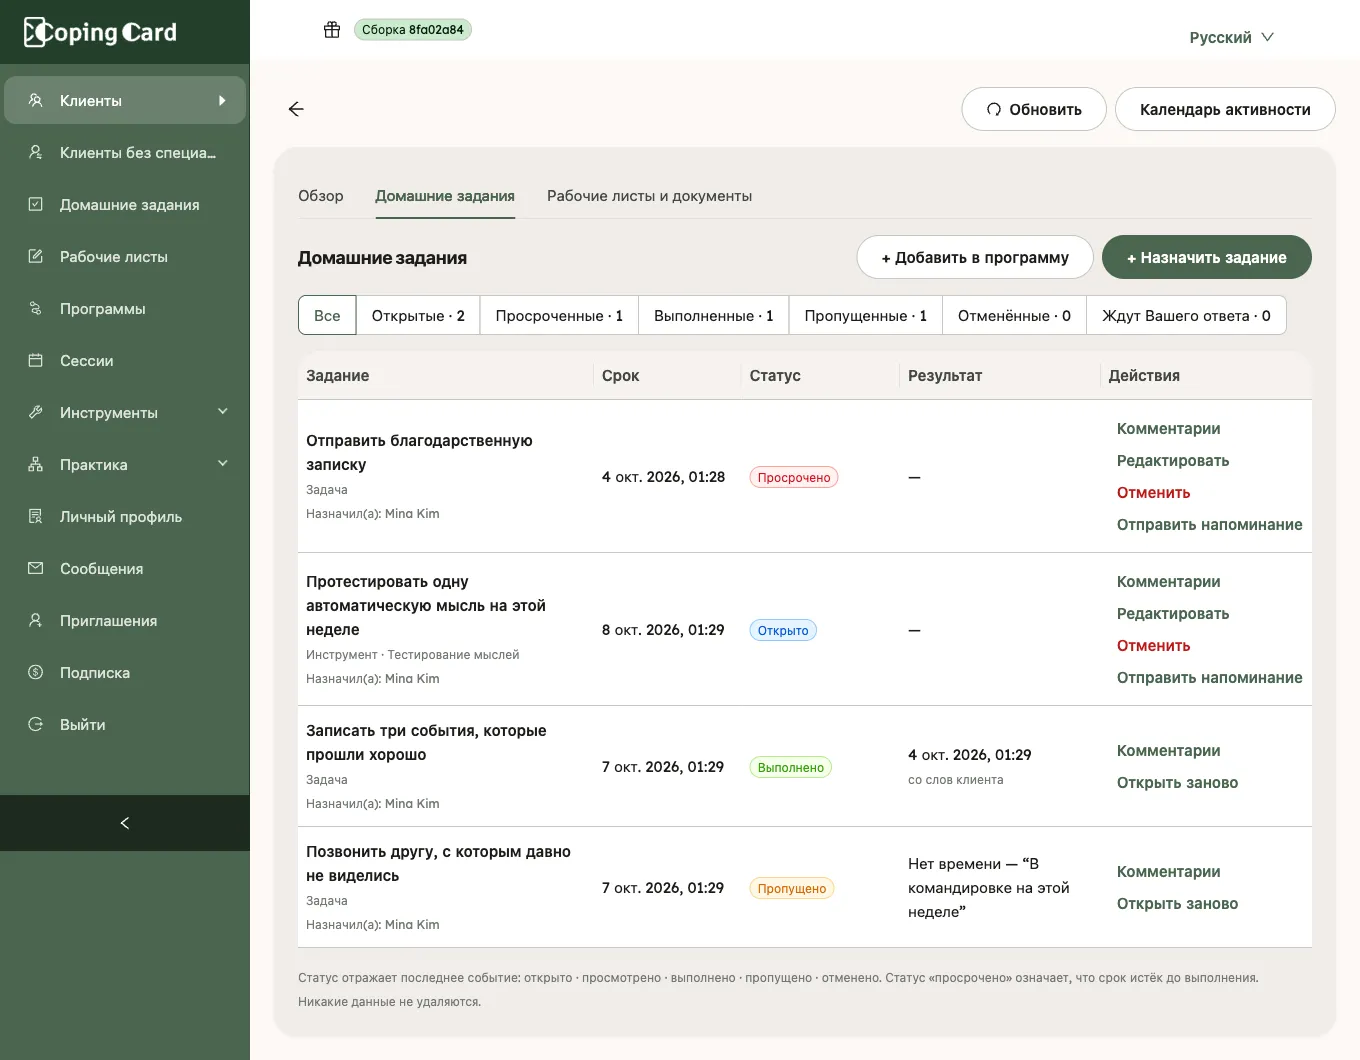Click the Личный профиль icon in sidebar
The image size is (1360, 1060).
36,516
